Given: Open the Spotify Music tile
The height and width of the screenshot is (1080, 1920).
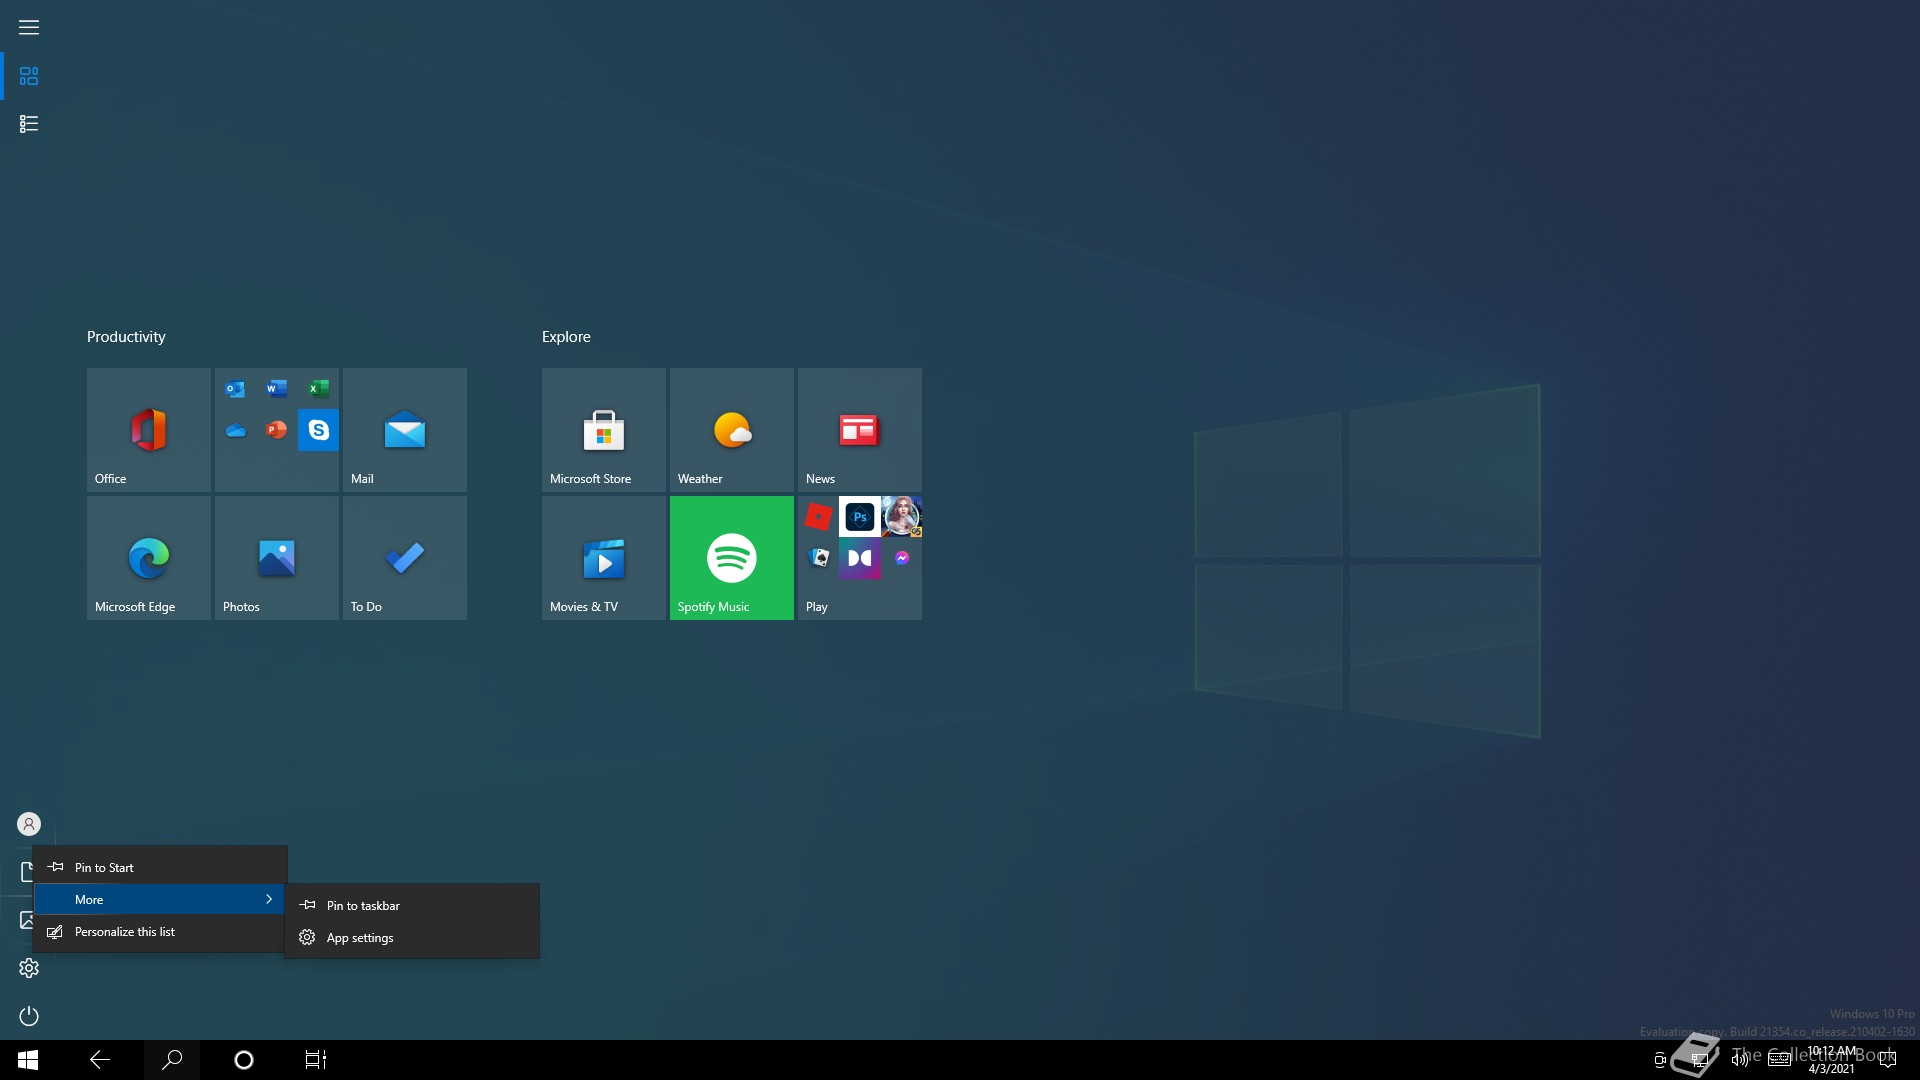Looking at the screenshot, I should click(x=731, y=558).
